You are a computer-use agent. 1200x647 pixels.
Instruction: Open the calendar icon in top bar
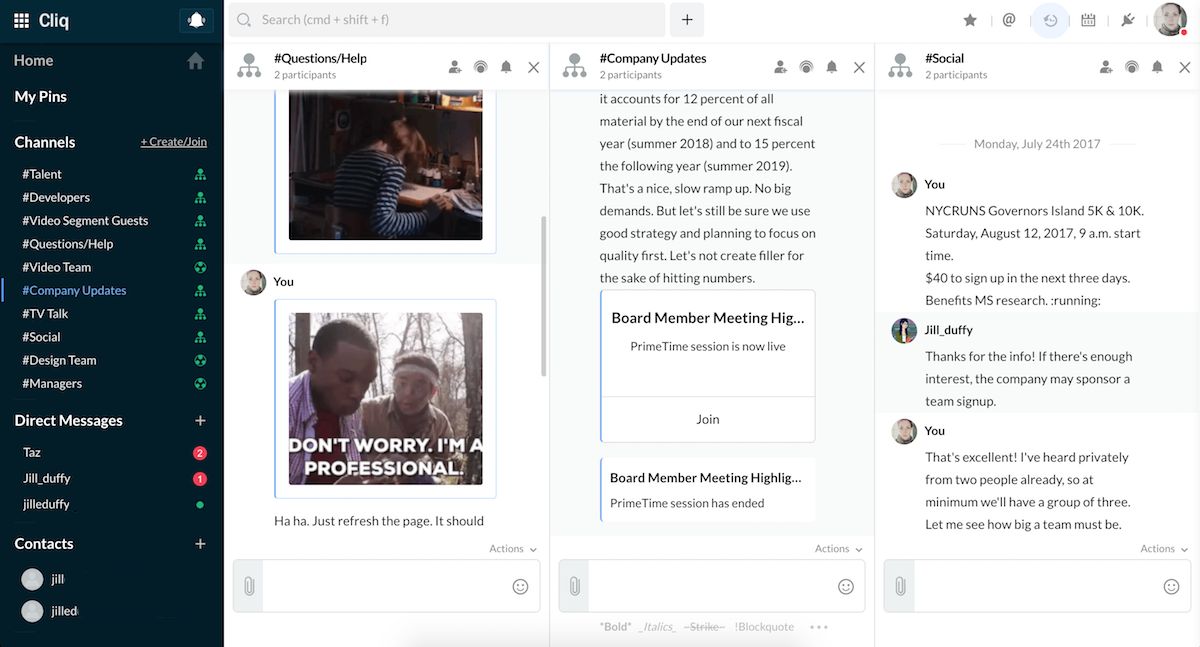click(1089, 20)
